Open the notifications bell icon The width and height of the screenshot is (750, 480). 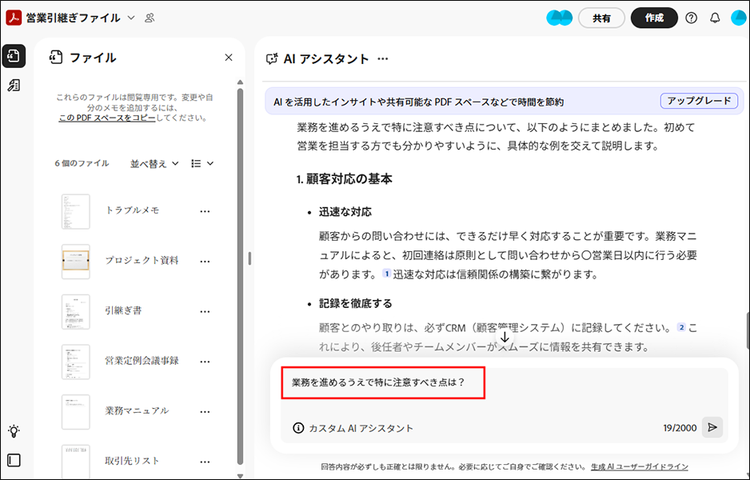tap(715, 18)
